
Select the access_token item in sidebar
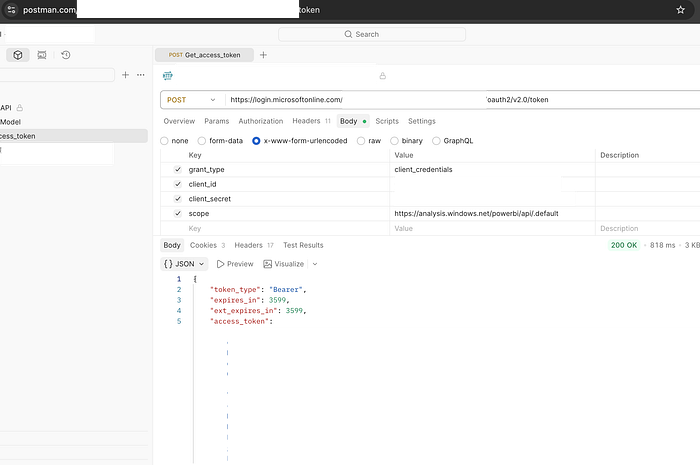(74, 136)
